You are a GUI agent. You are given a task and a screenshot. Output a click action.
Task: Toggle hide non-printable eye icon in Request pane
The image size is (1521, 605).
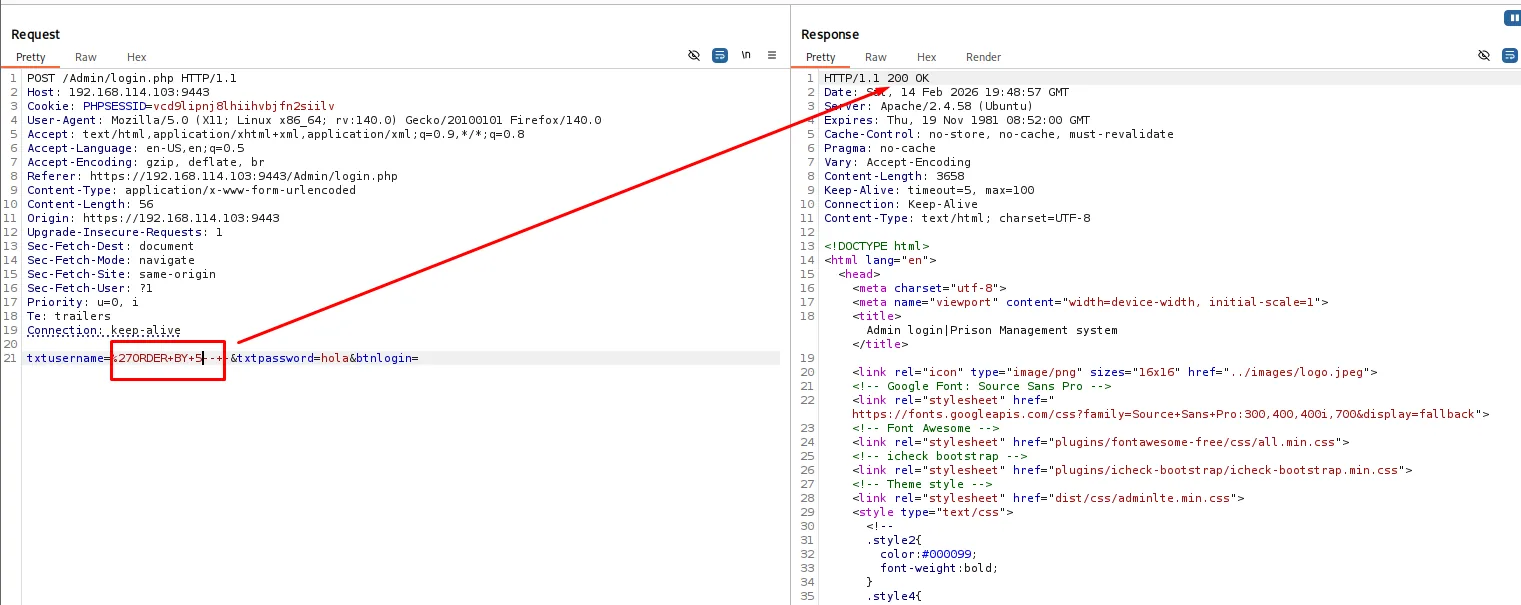694,56
